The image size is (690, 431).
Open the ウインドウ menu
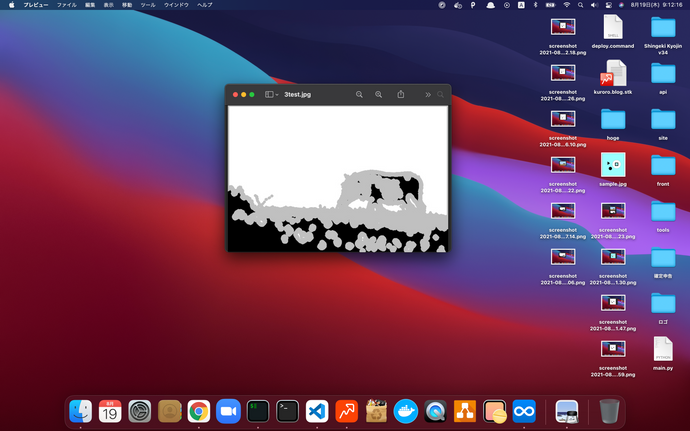(176, 5)
